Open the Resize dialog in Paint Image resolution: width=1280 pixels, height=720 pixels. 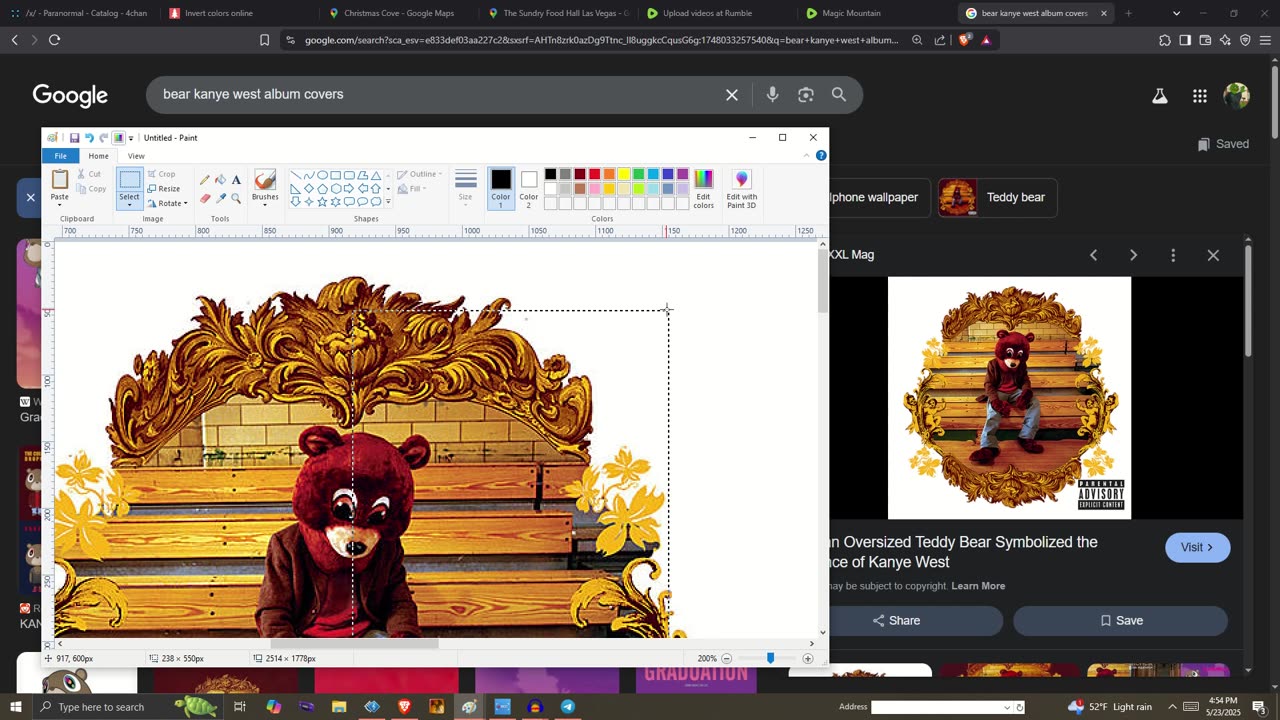pyautogui.click(x=164, y=189)
